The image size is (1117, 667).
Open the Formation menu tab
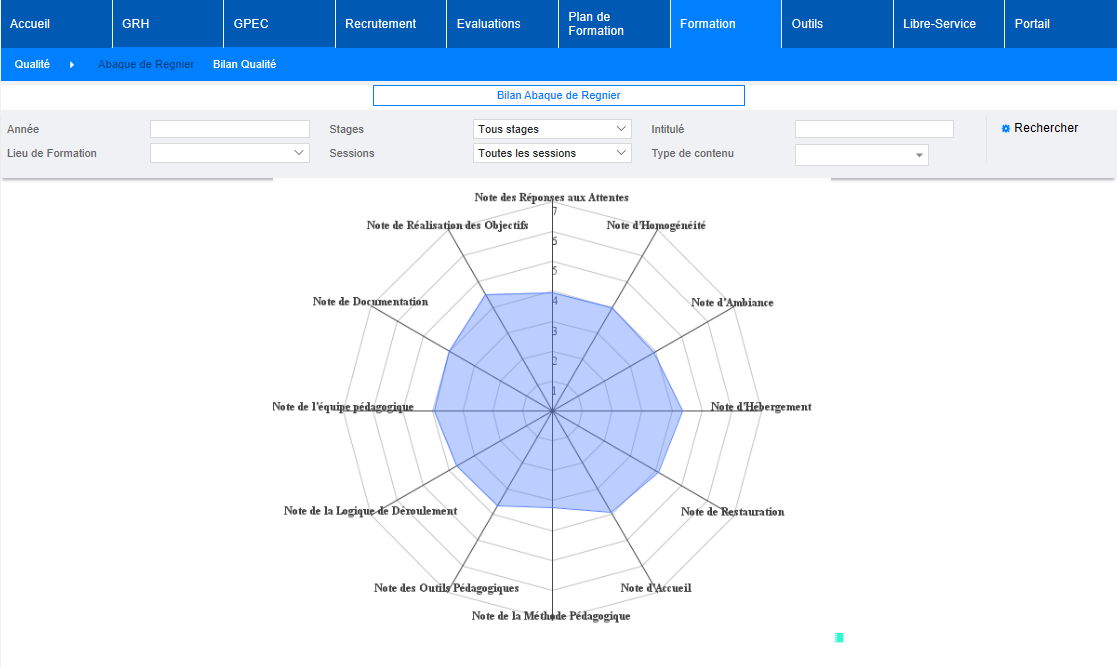click(707, 24)
